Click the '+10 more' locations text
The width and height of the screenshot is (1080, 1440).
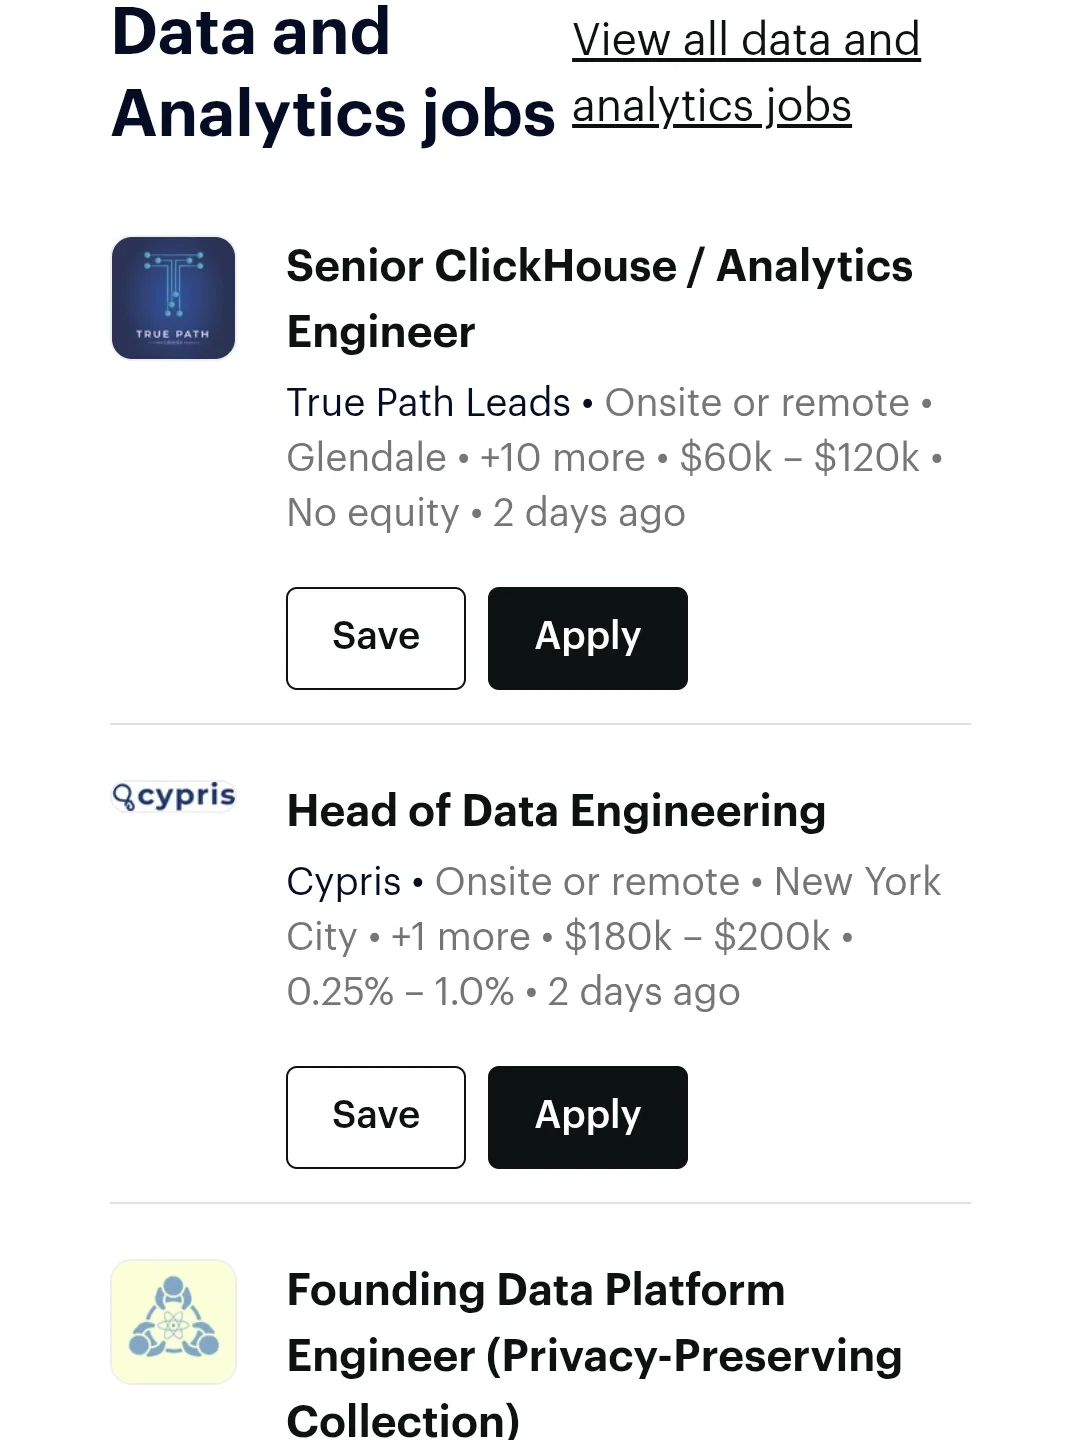pyautogui.click(x=562, y=458)
